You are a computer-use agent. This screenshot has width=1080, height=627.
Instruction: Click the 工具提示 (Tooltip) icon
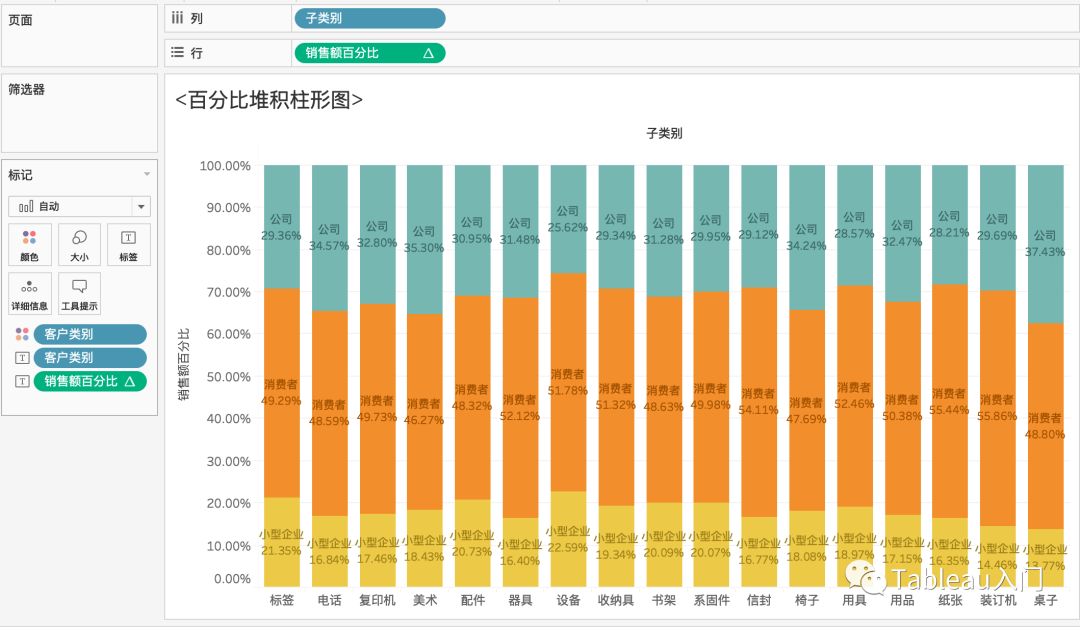tap(79, 293)
